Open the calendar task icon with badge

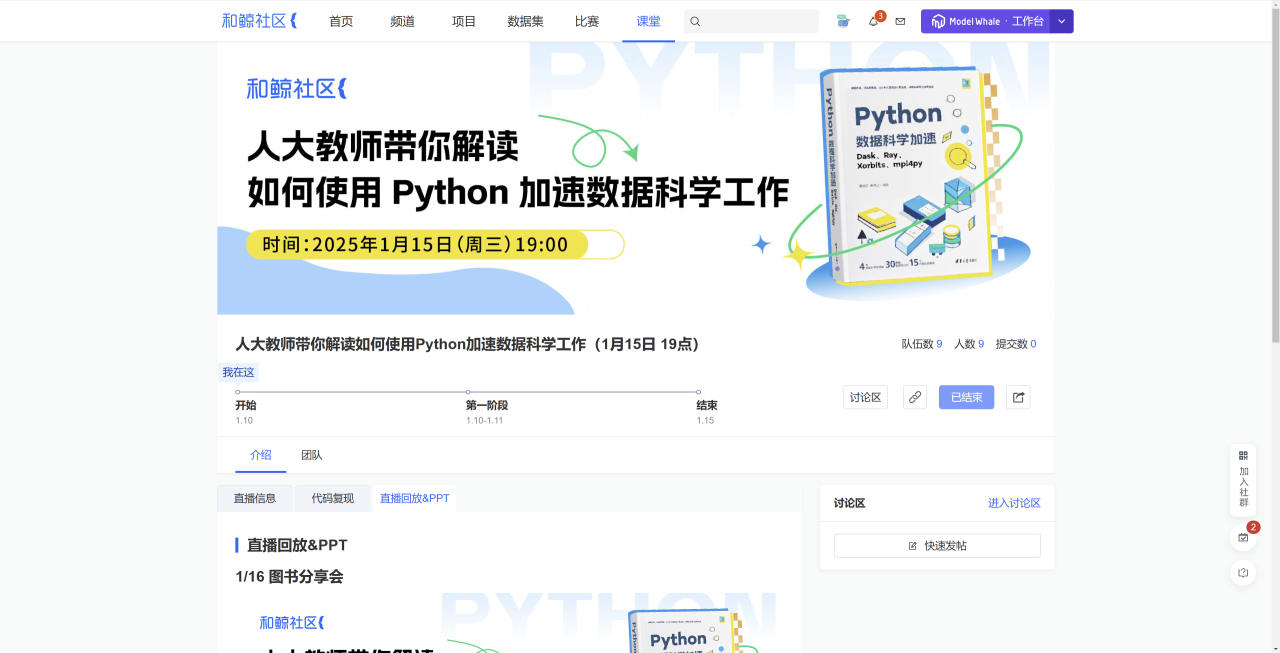tap(1243, 537)
